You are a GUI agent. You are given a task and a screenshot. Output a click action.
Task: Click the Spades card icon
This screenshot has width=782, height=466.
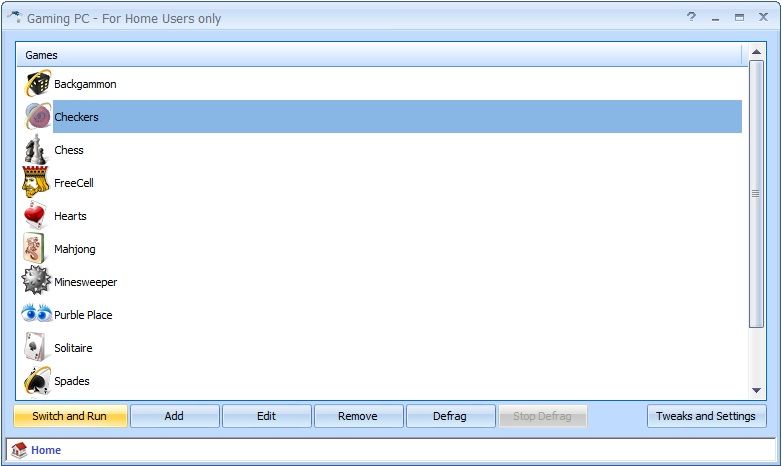(x=37, y=381)
